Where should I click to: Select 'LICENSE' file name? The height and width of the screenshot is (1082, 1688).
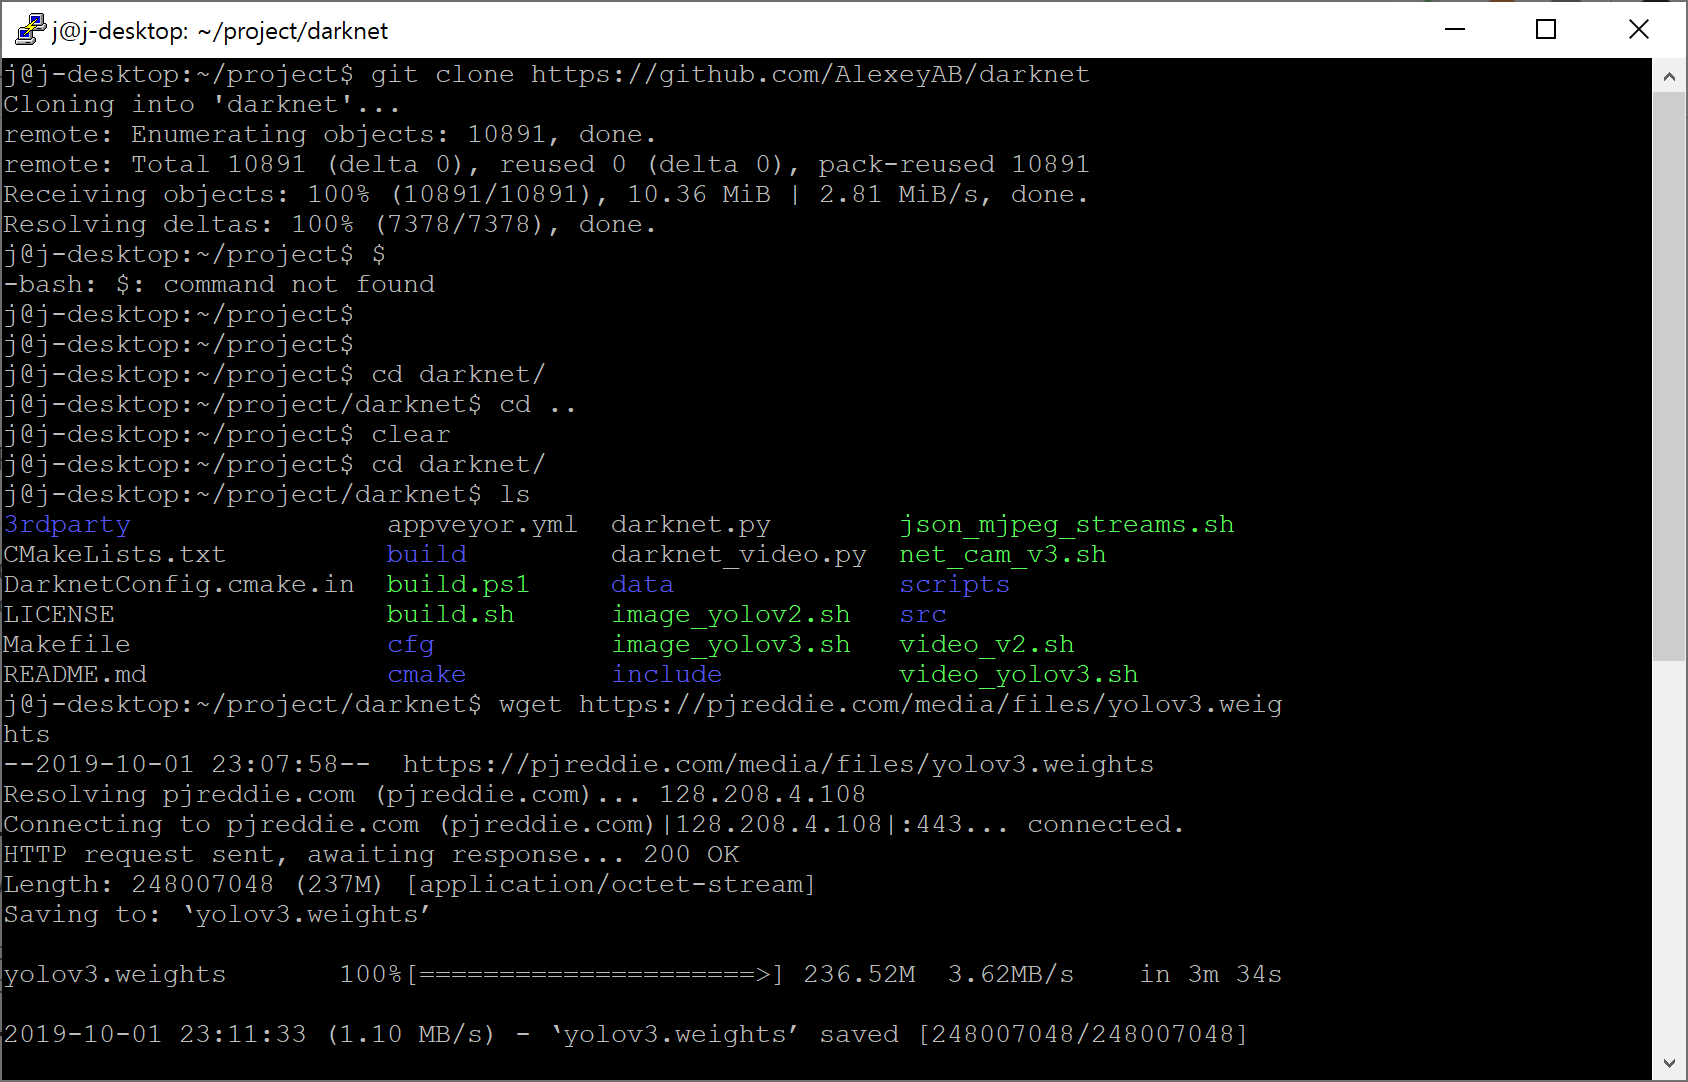(59, 615)
